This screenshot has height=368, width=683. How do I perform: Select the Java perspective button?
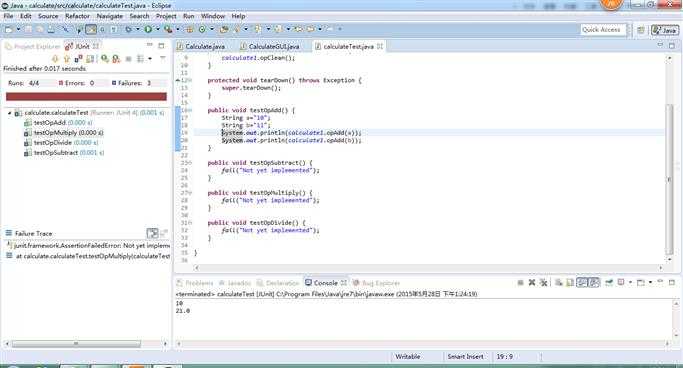(665, 30)
